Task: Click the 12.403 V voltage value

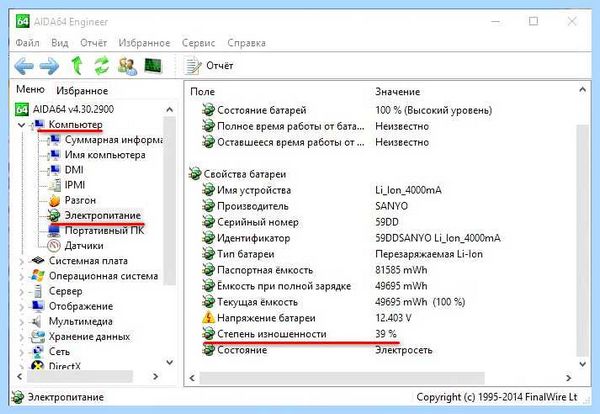Action: click(x=393, y=318)
